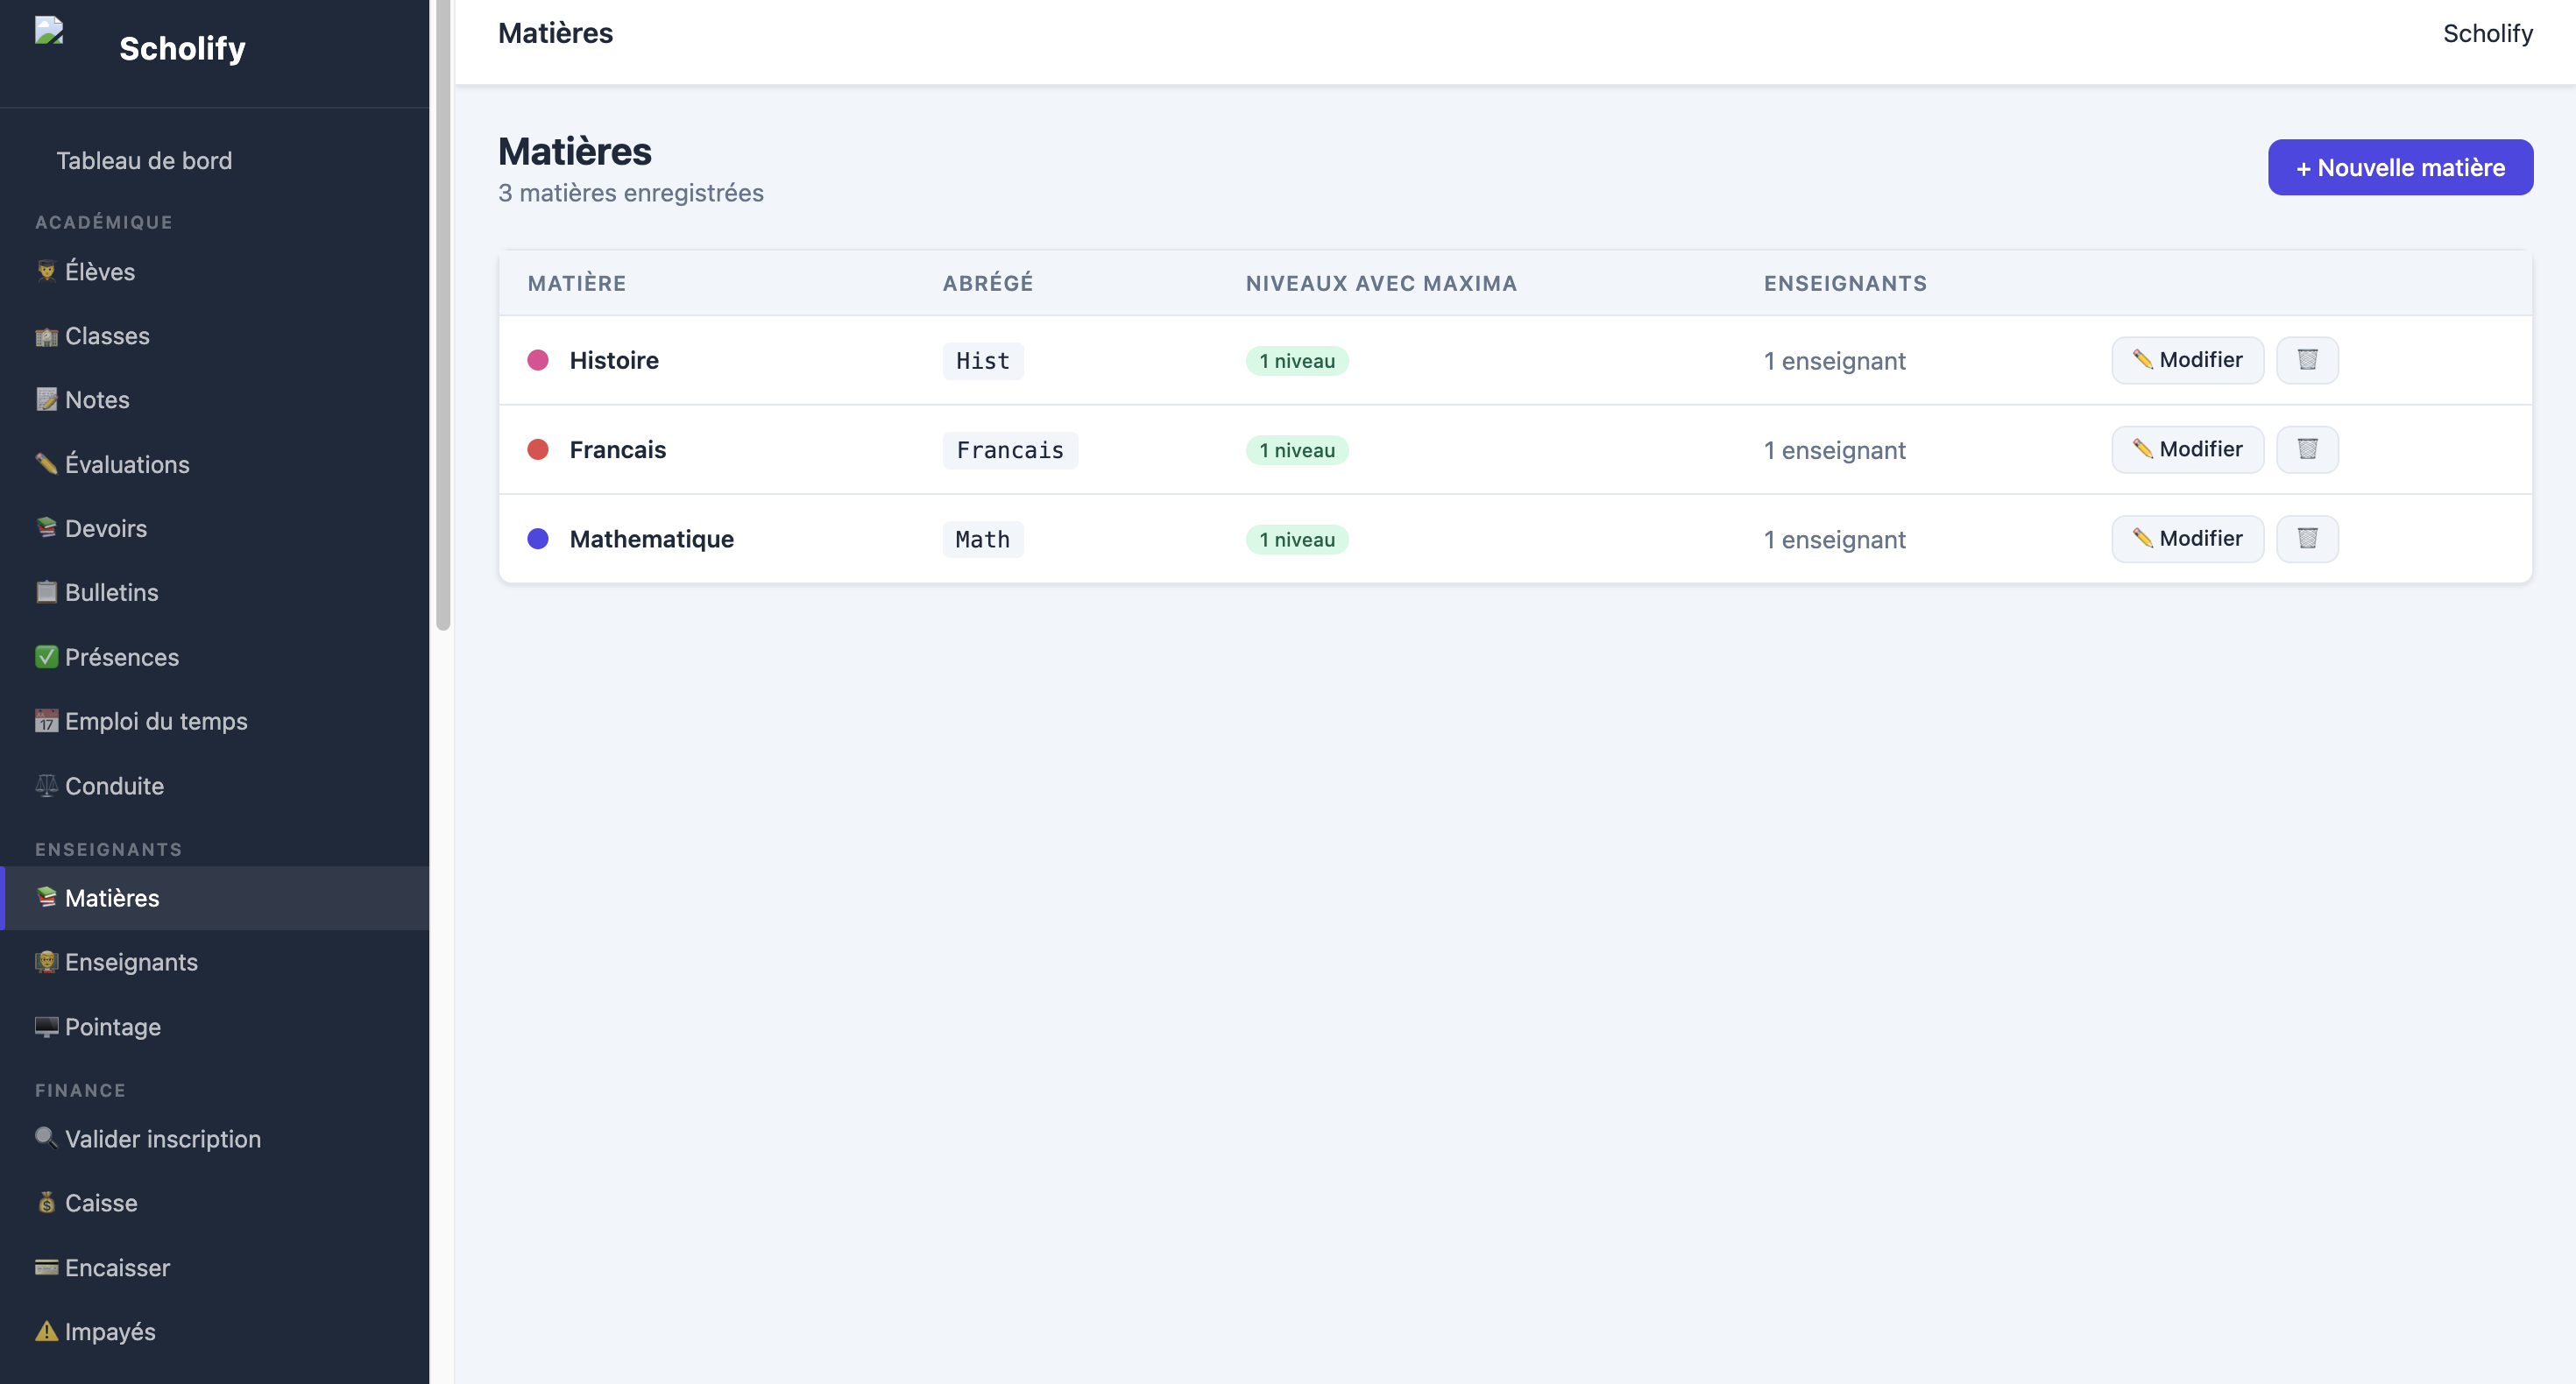The image size is (2576, 1384).
Task: Delete Histoire using its trash icon
Action: (x=2307, y=360)
